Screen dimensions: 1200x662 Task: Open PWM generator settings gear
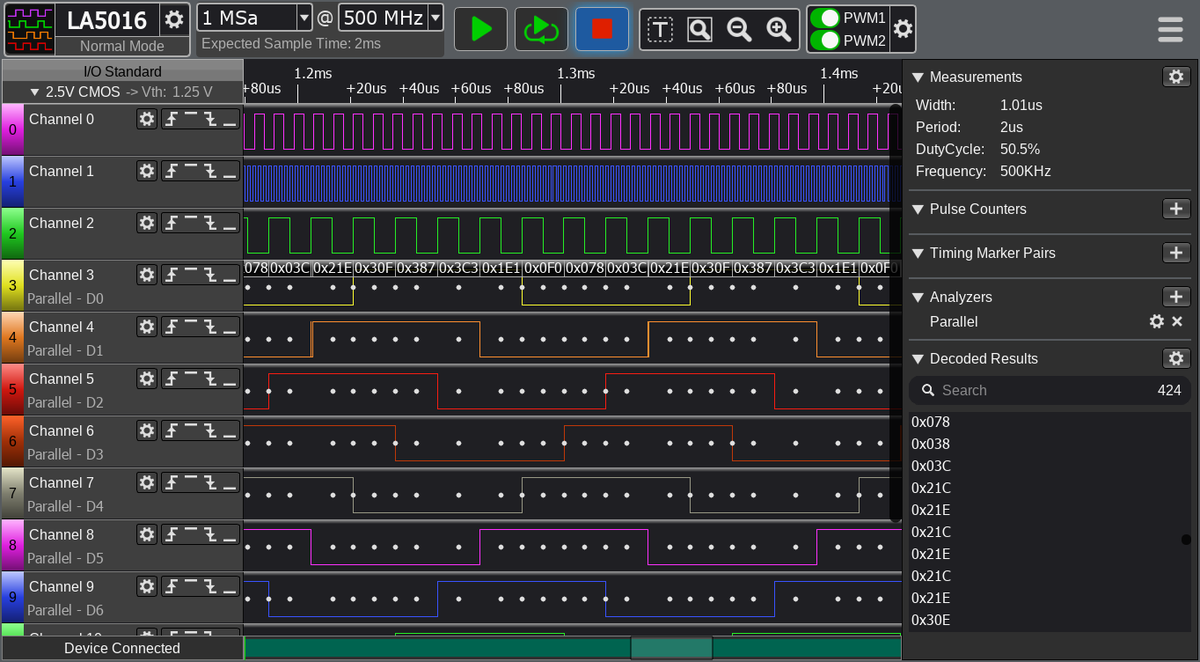tap(903, 29)
